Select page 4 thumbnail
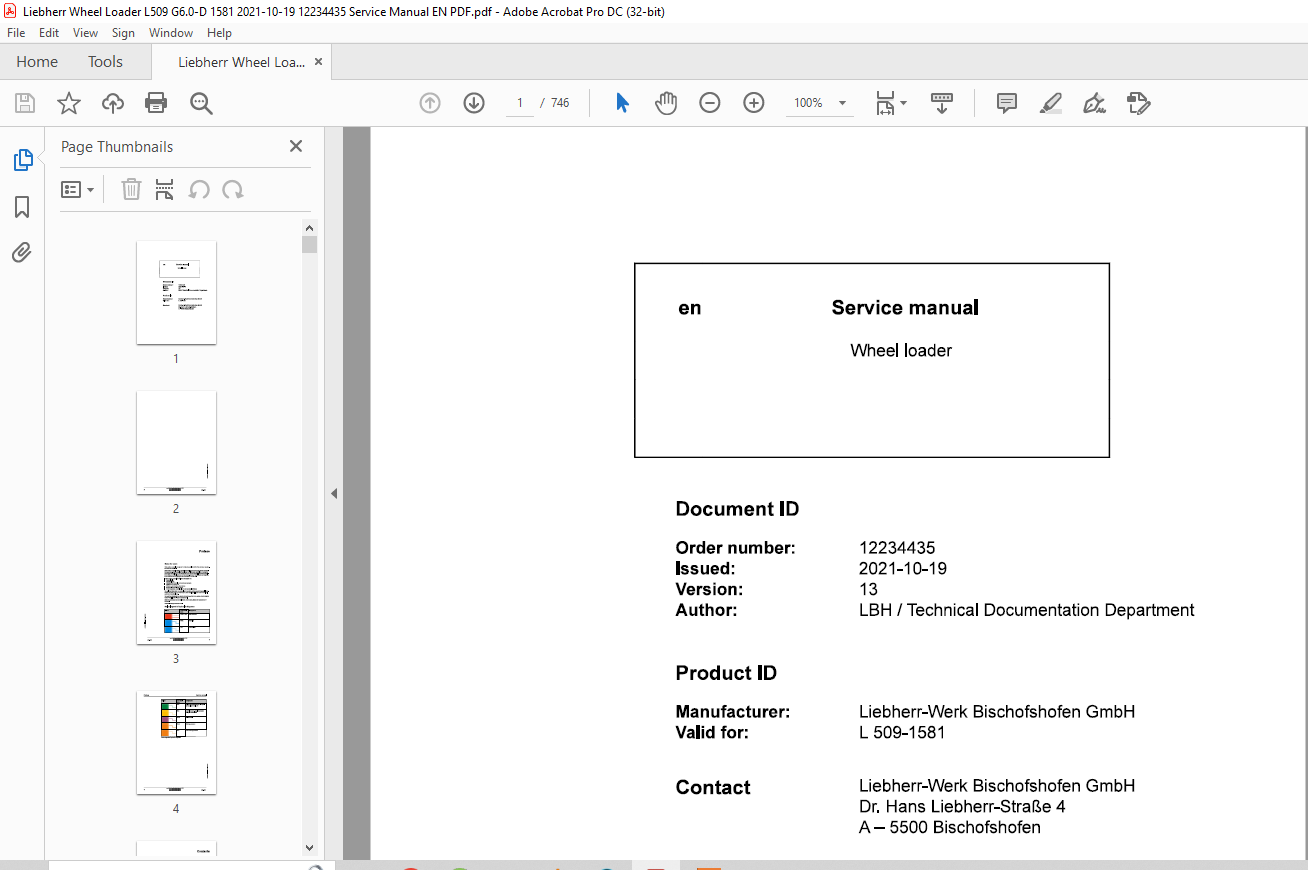Image resolution: width=1308 pixels, height=870 pixels. pyautogui.click(x=176, y=742)
